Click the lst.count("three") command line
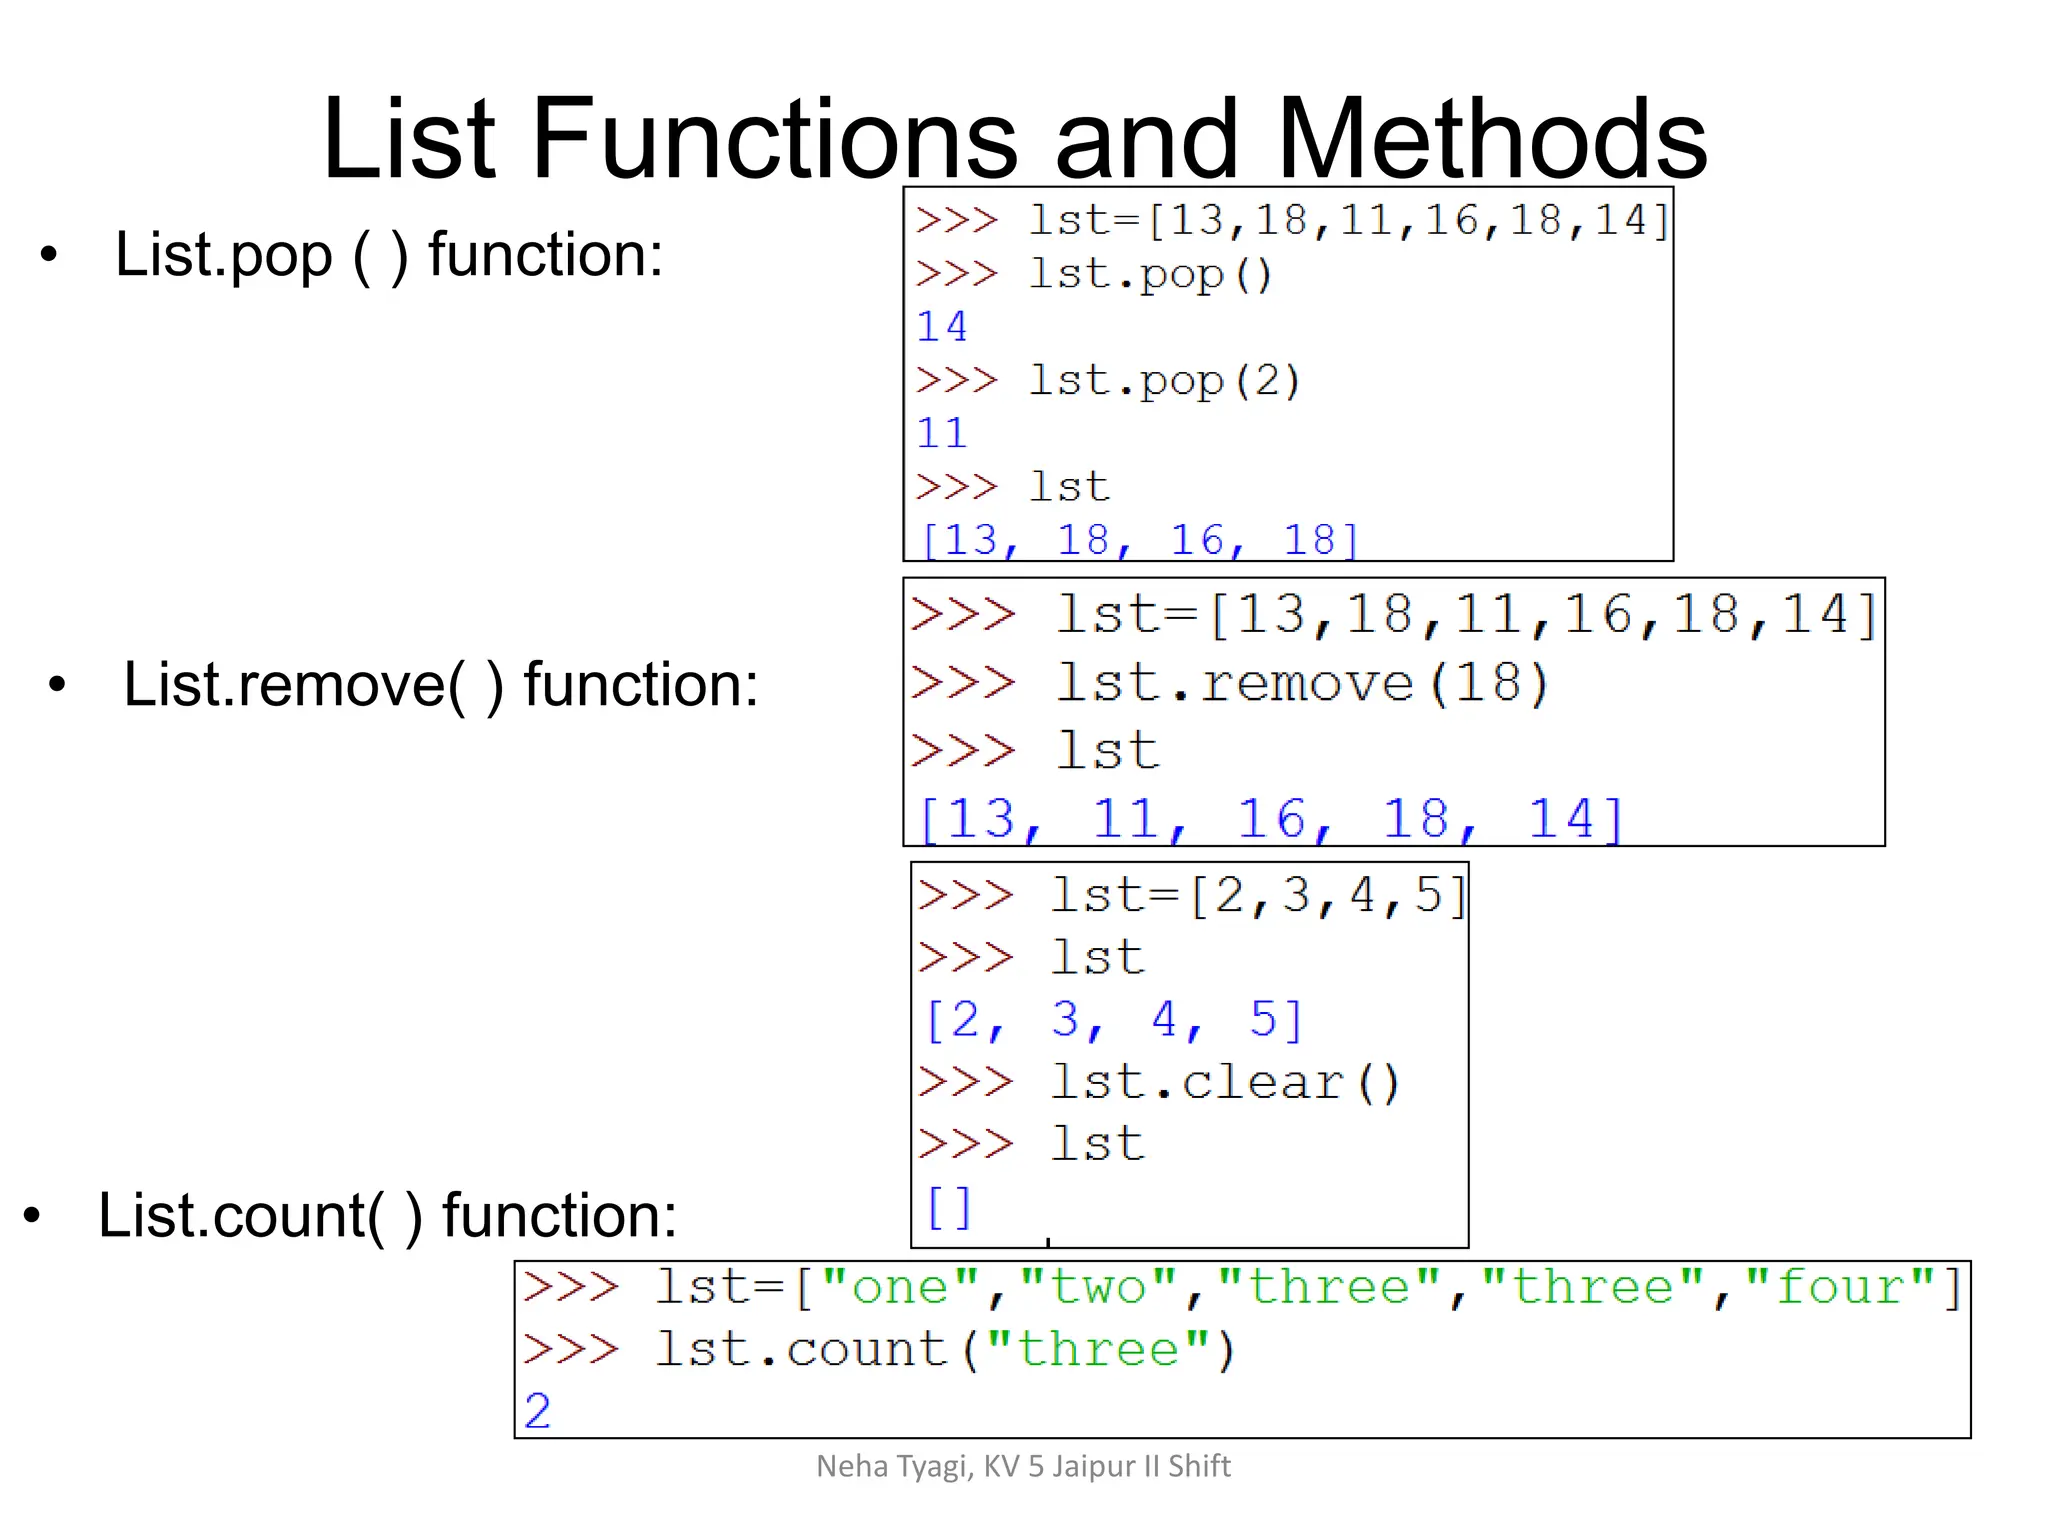Image resolution: width=2048 pixels, height=1536 pixels. 945,1350
